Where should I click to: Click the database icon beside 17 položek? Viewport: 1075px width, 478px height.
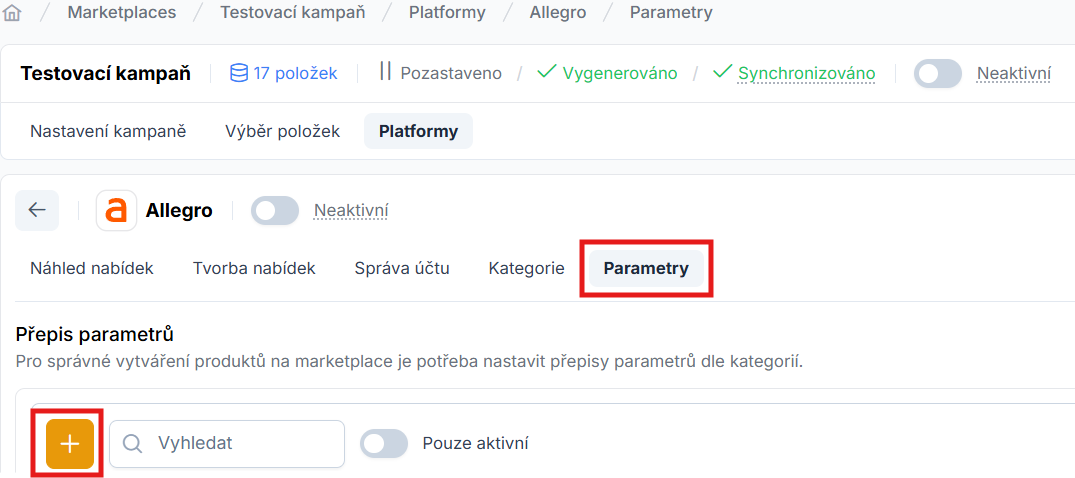[x=239, y=73]
